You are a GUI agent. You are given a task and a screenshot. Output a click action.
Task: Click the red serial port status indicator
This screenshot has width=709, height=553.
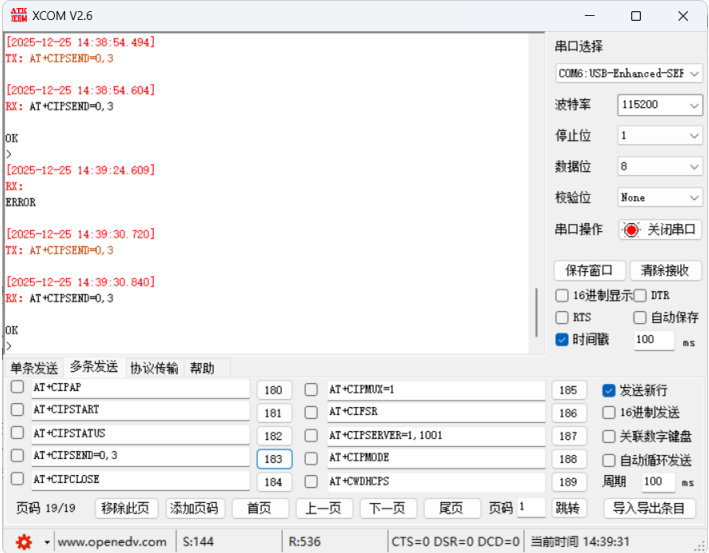(x=631, y=230)
